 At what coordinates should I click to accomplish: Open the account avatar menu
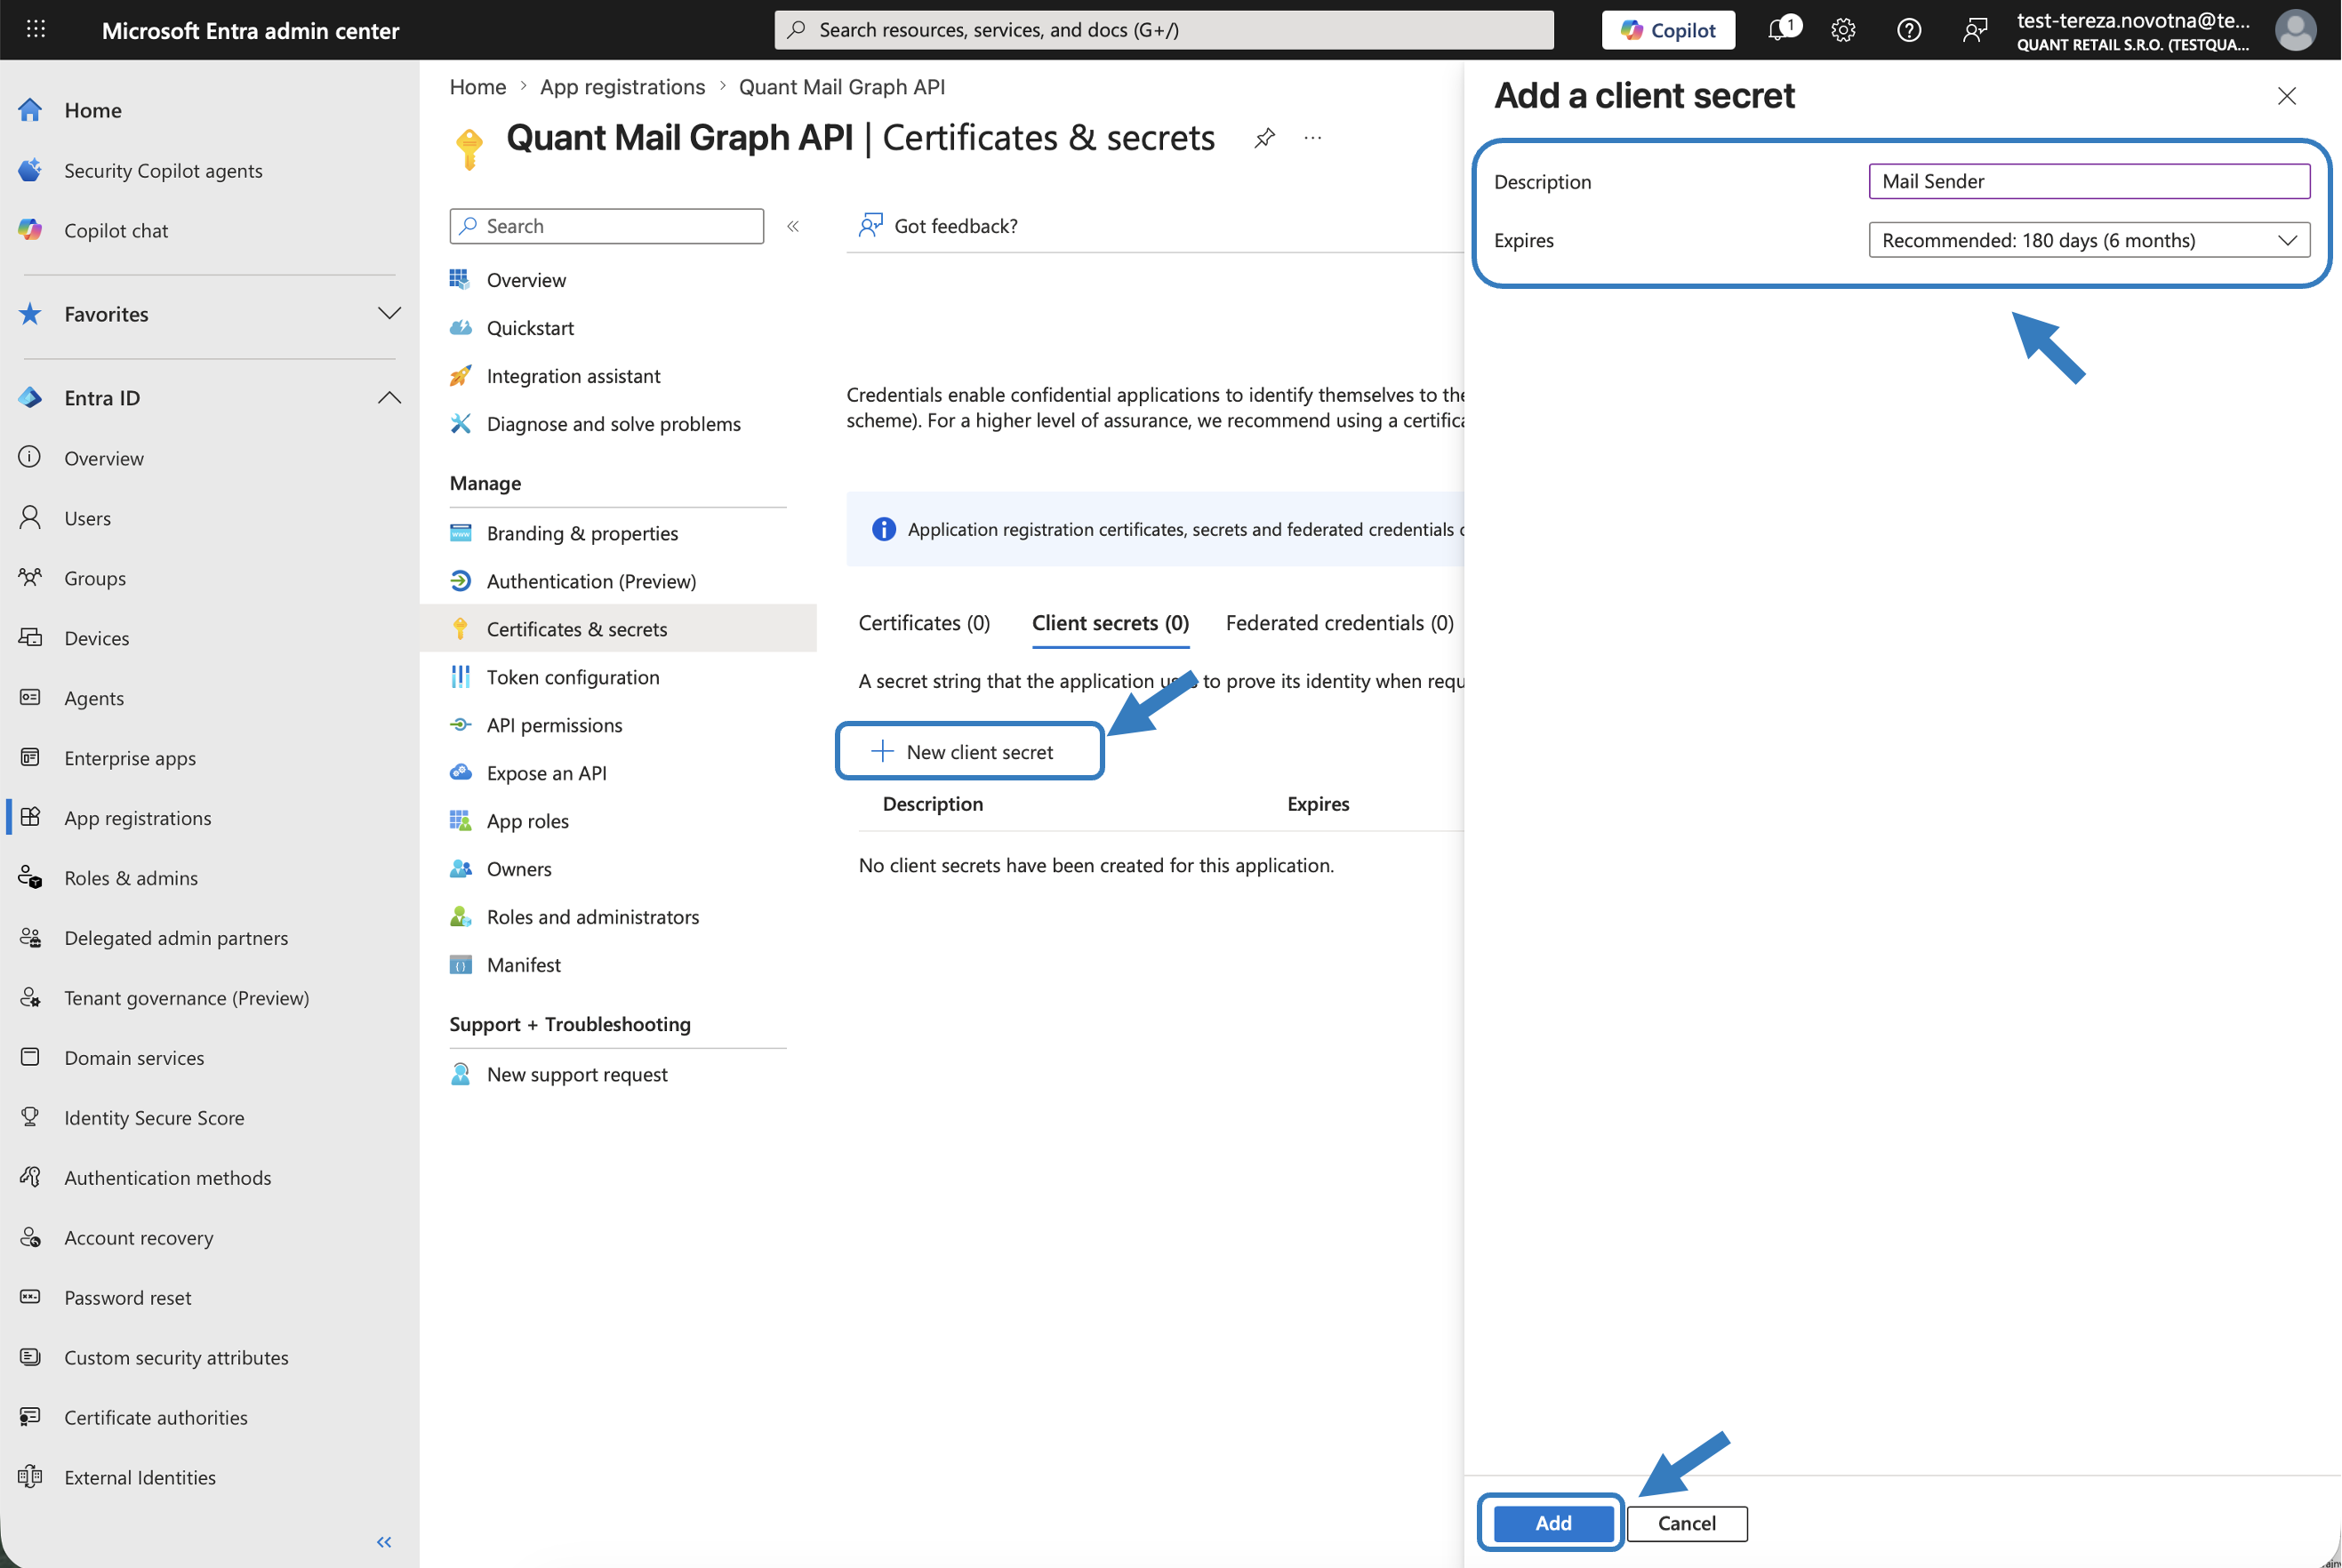pyautogui.click(x=2295, y=30)
